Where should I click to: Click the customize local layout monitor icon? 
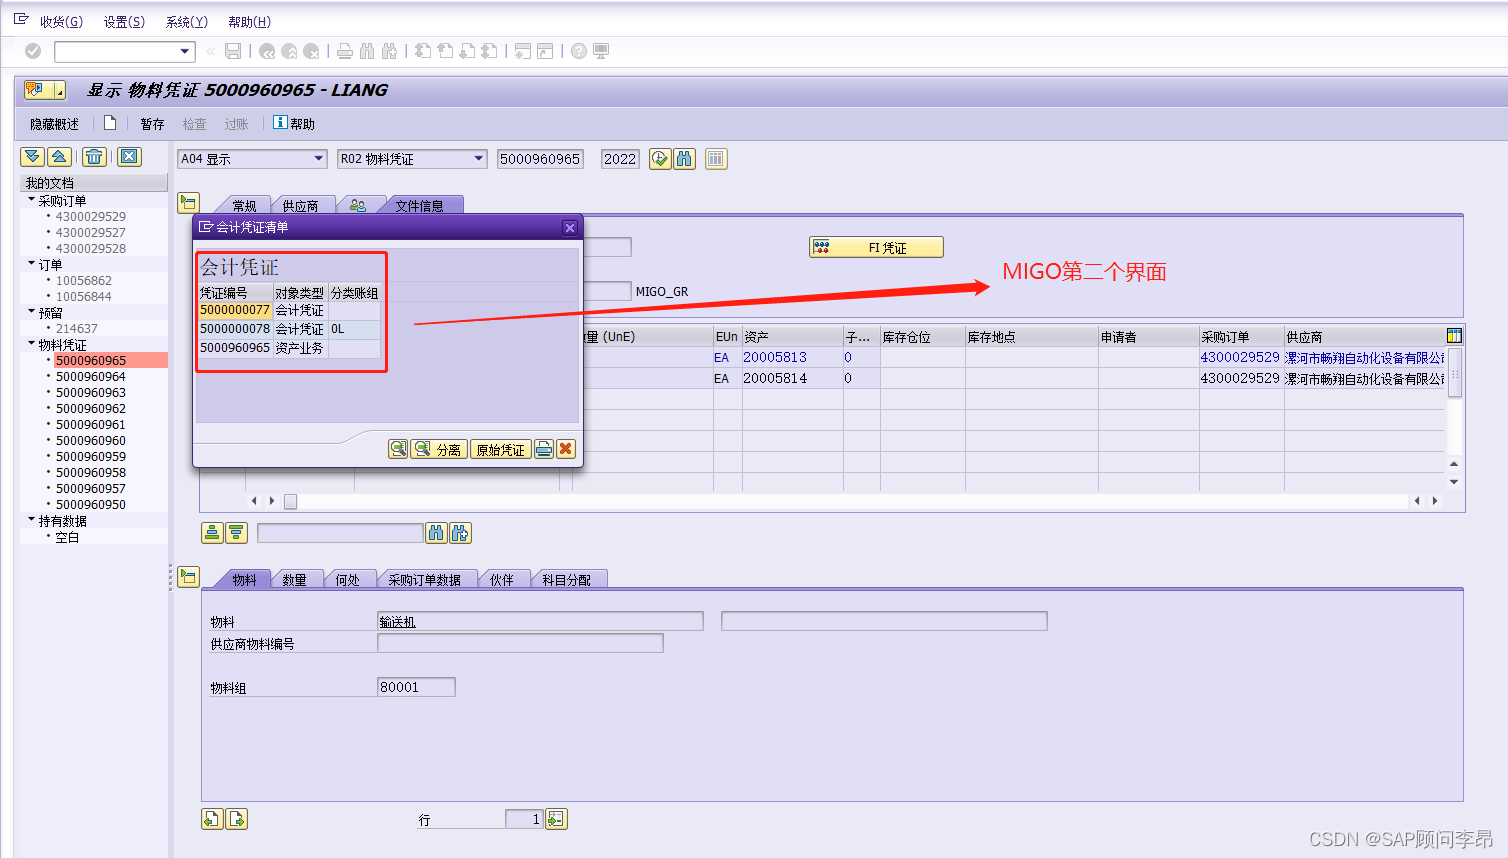(x=601, y=51)
